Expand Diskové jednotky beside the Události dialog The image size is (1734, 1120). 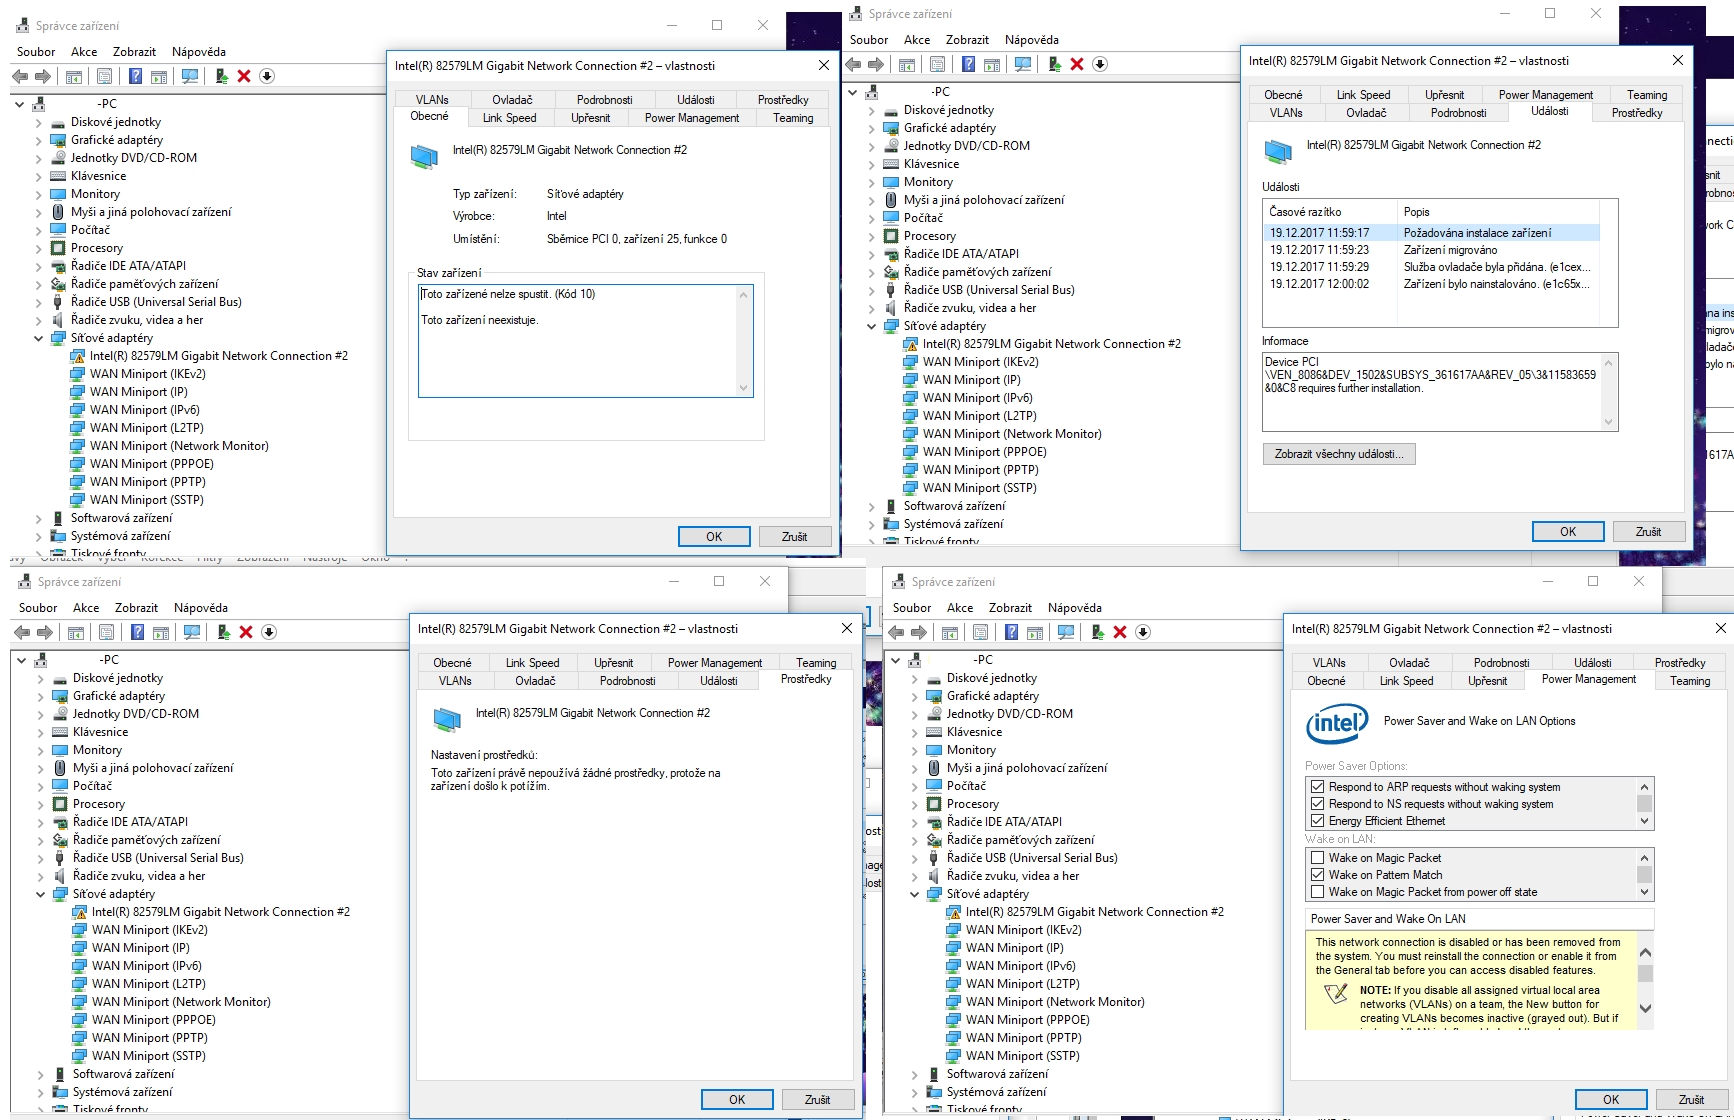[x=871, y=110]
